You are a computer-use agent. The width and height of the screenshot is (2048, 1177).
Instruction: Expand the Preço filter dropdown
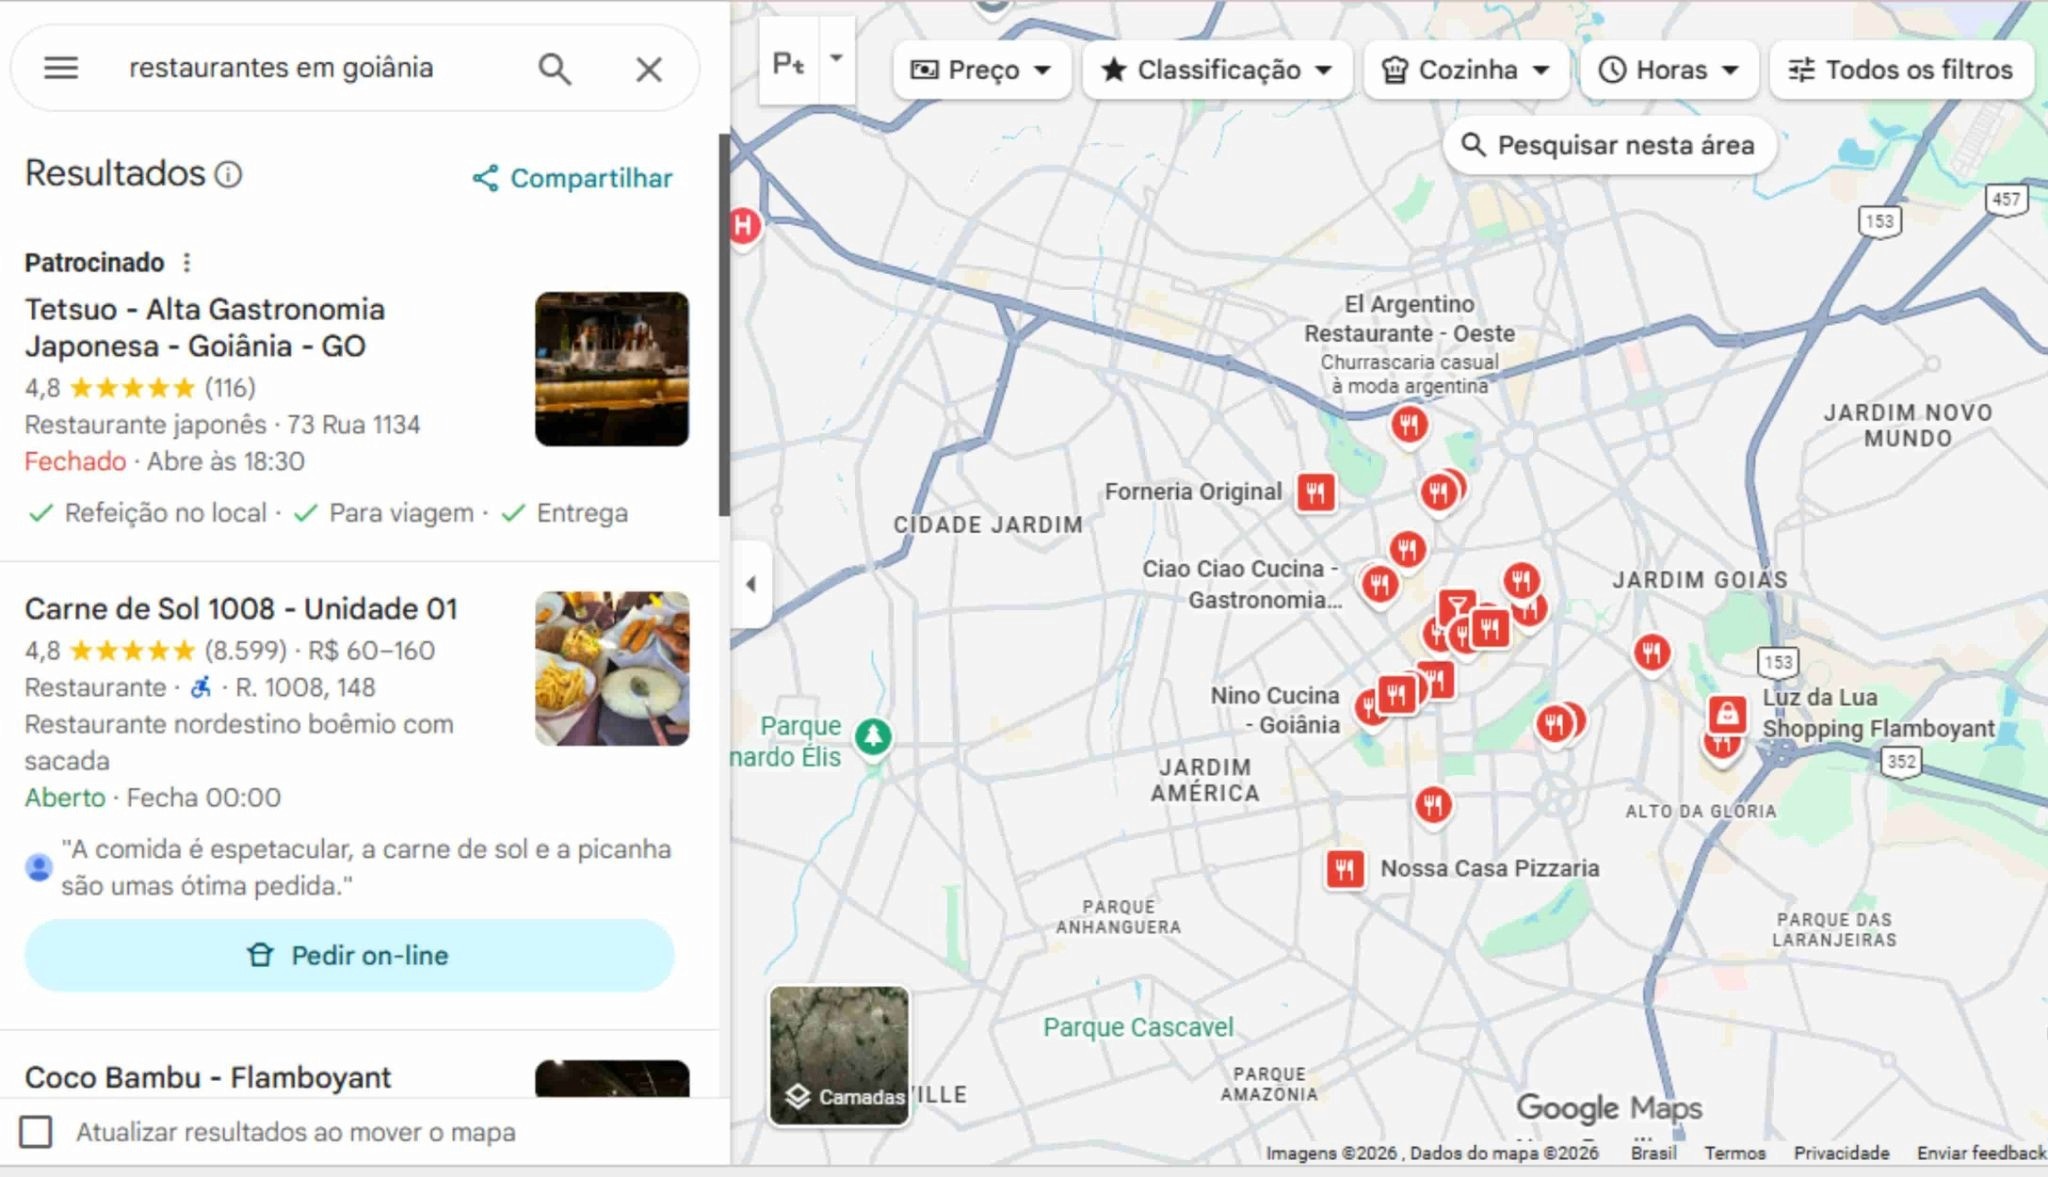tap(981, 69)
